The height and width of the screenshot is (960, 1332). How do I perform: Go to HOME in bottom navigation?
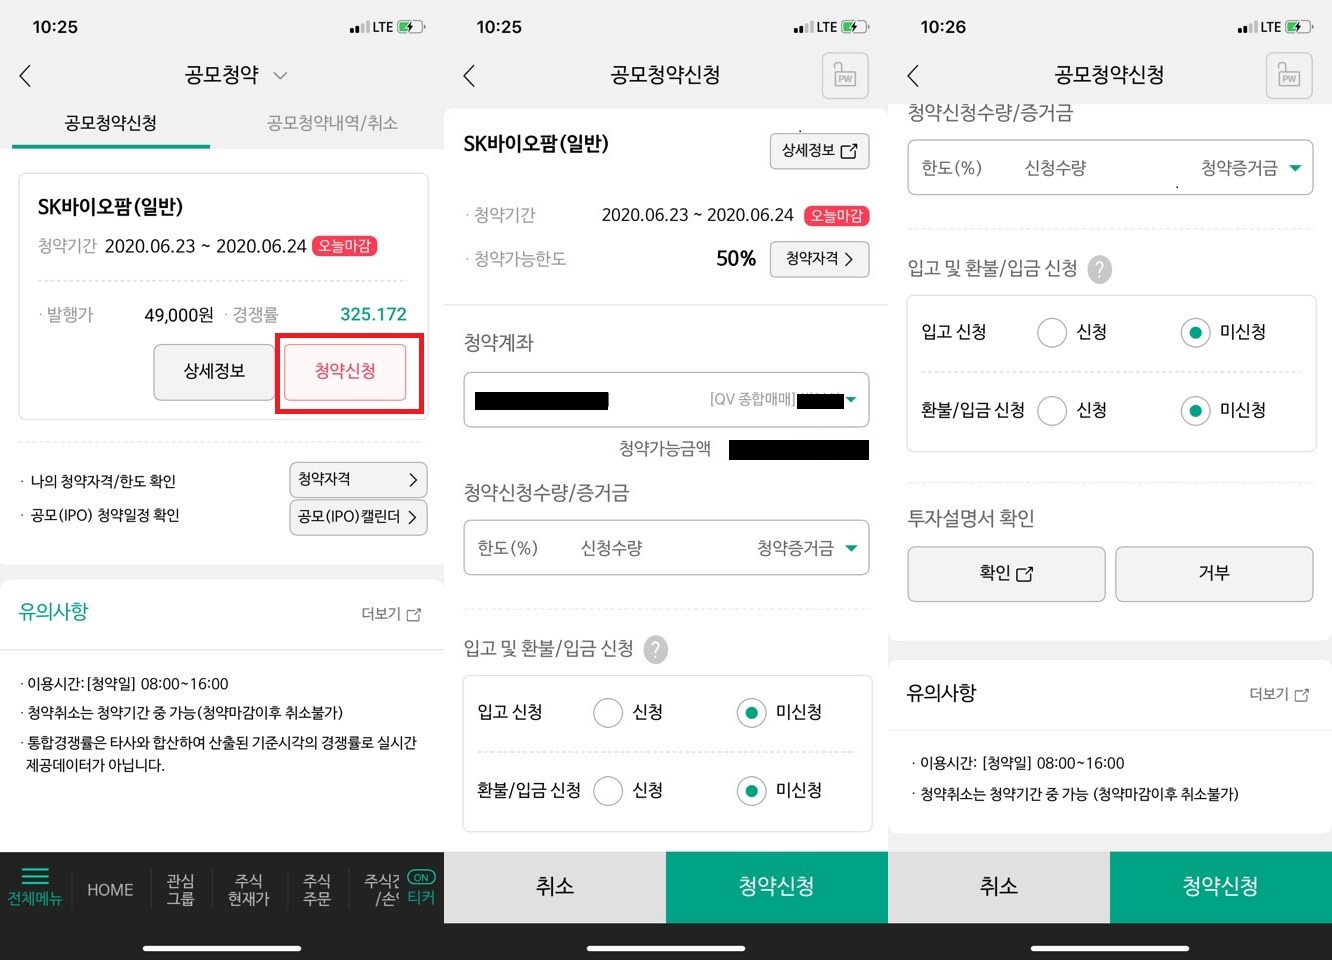(x=110, y=890)
